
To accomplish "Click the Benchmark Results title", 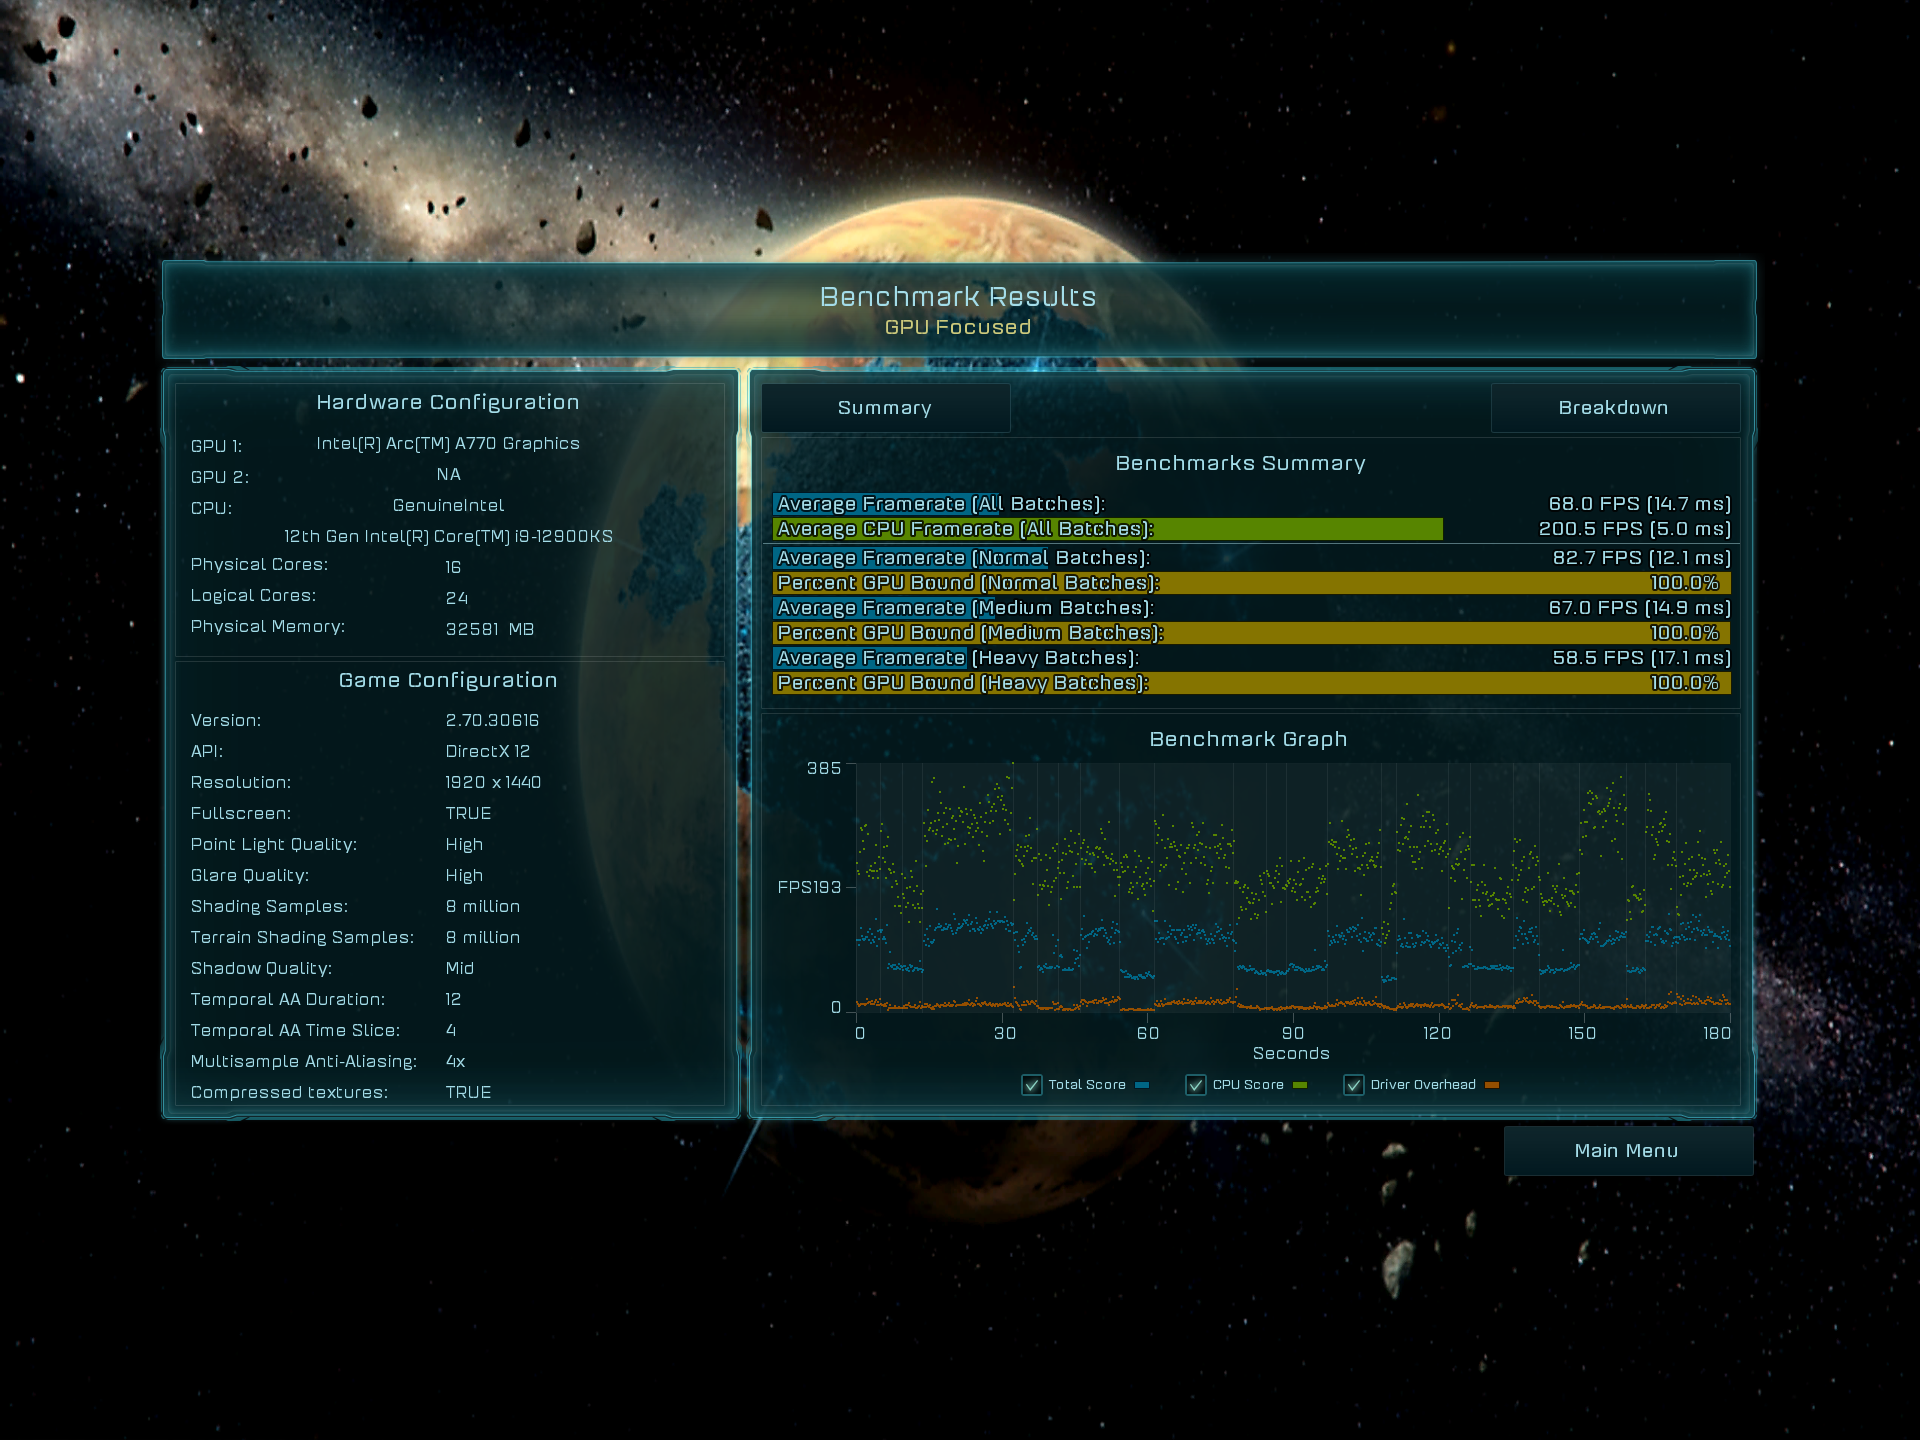I will 958,297.
